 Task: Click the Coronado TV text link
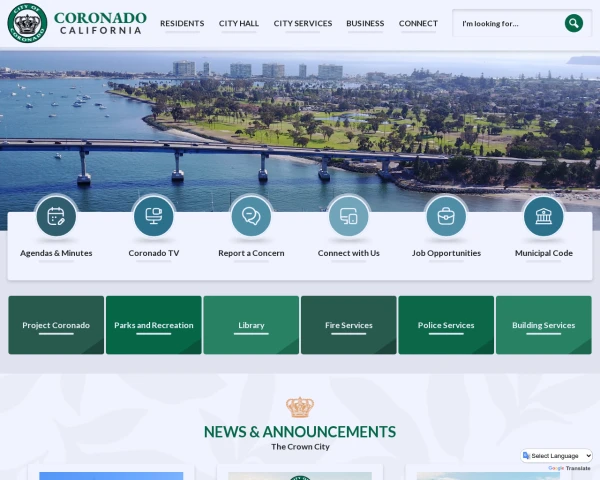154,253
